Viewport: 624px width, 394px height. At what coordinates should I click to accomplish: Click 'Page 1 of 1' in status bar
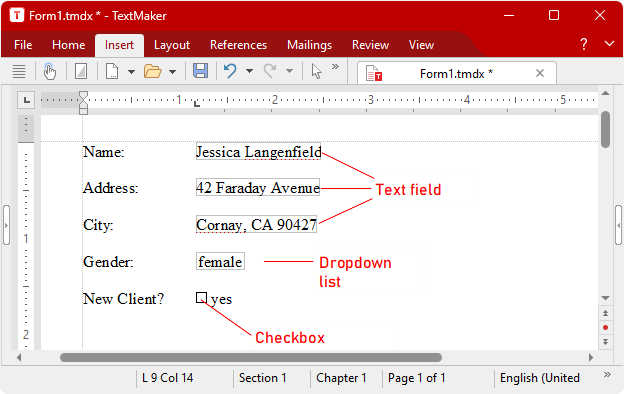click(x=417, y=378)
